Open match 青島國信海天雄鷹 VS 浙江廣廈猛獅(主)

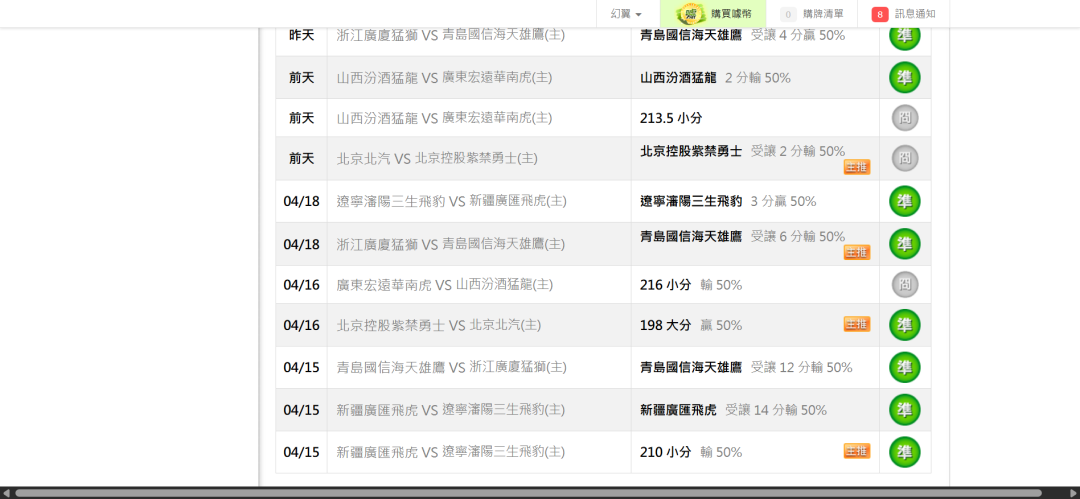coord(452,367)
